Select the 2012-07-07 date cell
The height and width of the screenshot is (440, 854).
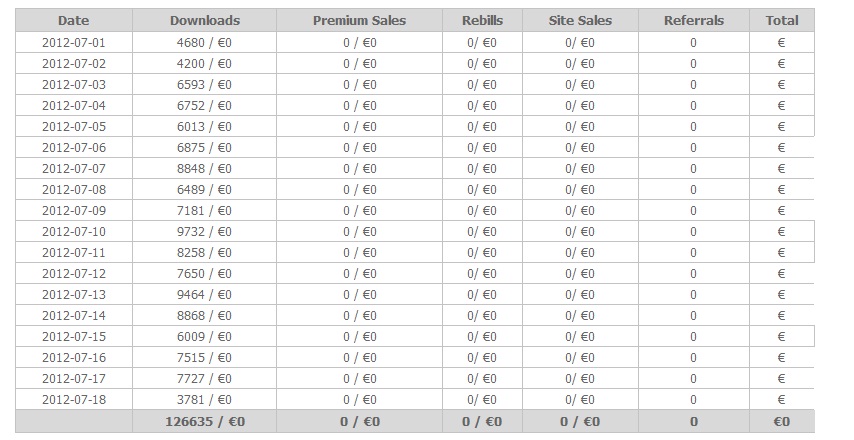click(x=73, y=169)
